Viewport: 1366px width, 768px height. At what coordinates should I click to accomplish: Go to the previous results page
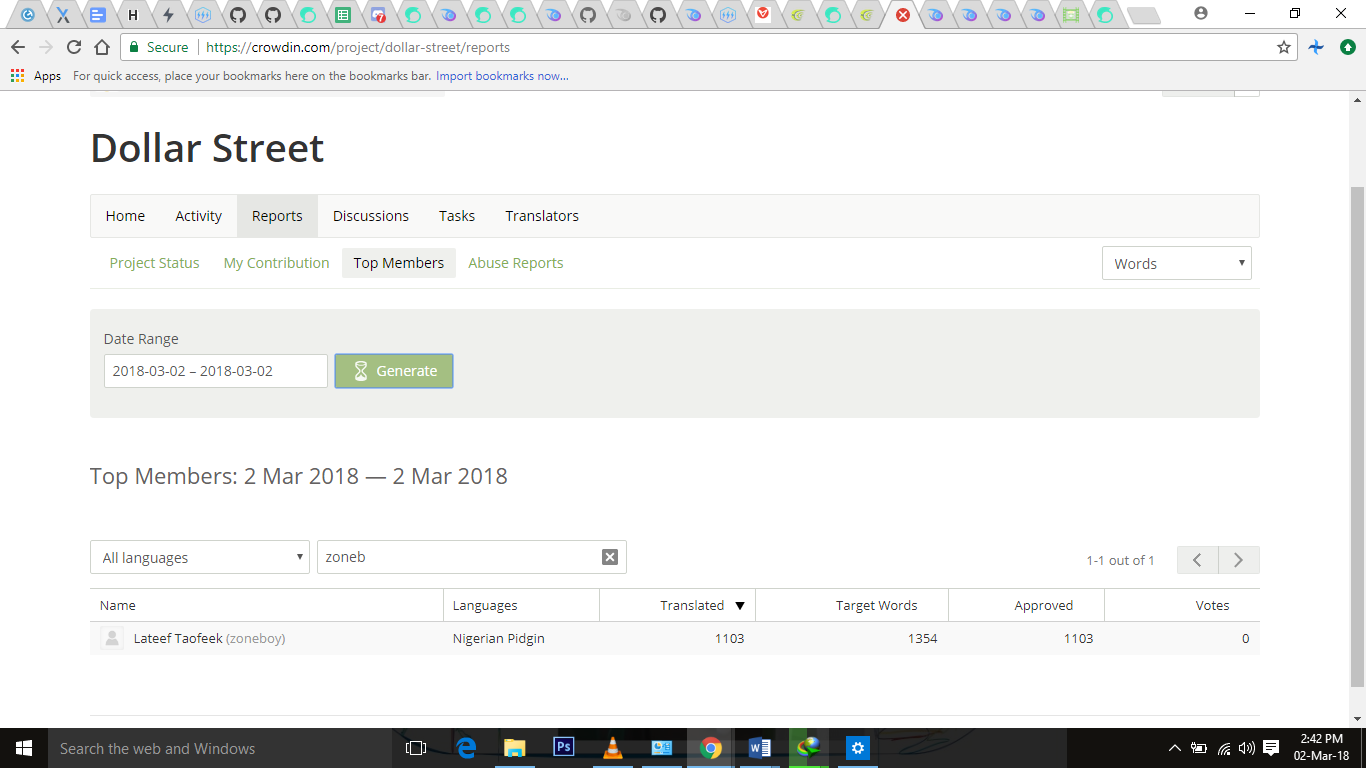[1198, 560]
